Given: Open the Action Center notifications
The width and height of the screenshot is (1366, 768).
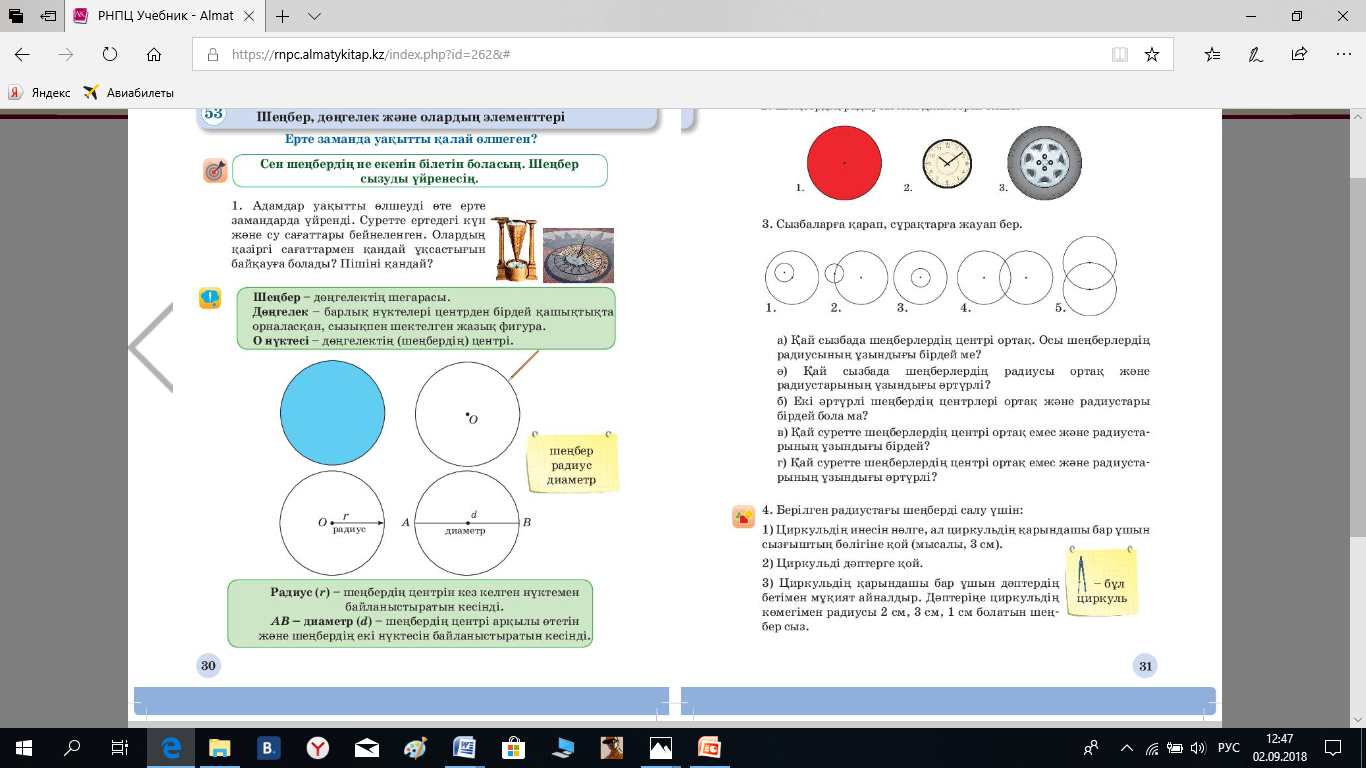Looking at the screenshot, I should [x=1332, y=748].
